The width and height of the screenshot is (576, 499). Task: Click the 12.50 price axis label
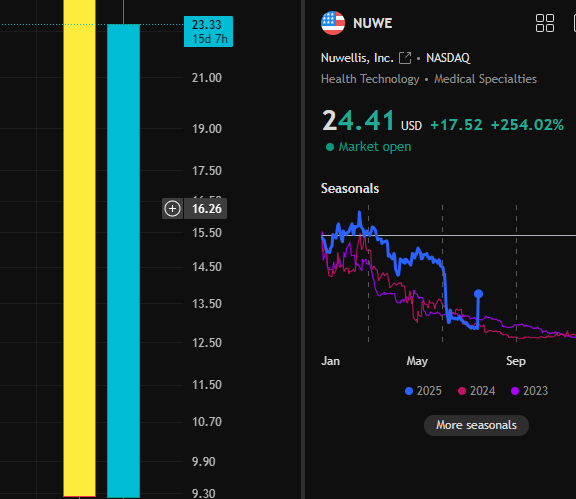pos(207,343)
